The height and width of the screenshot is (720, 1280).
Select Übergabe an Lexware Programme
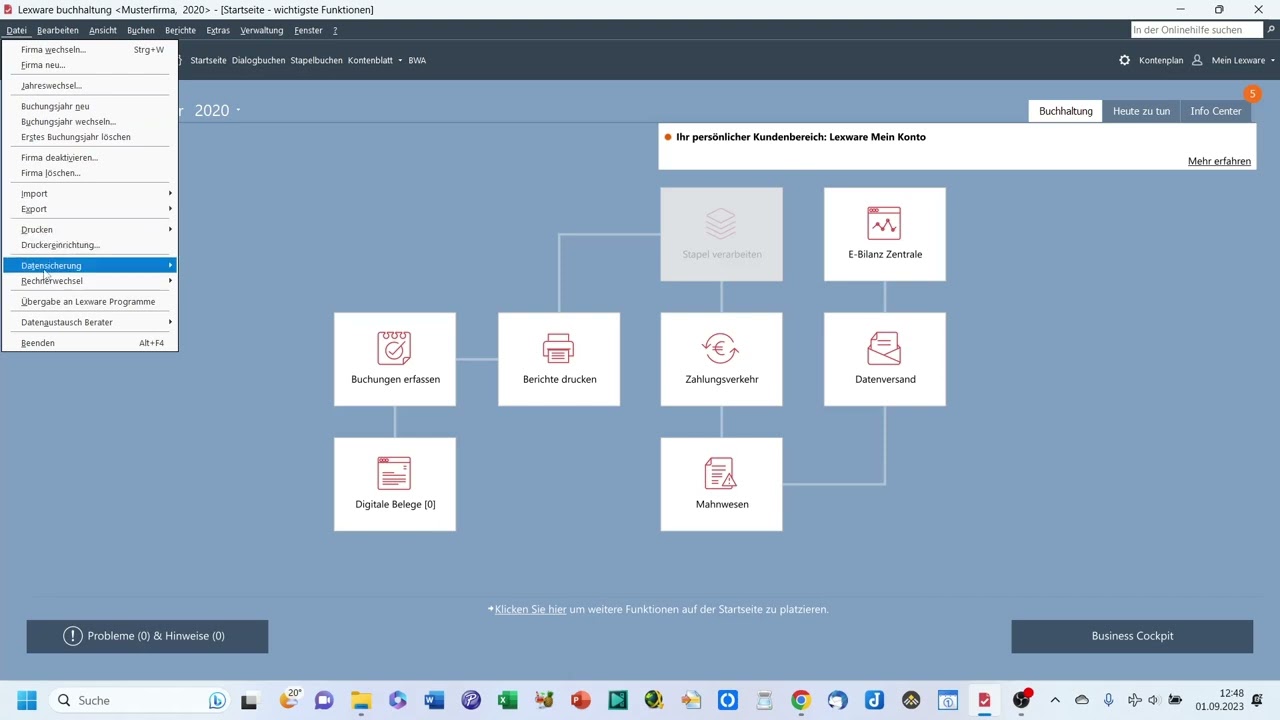point(90,301)
